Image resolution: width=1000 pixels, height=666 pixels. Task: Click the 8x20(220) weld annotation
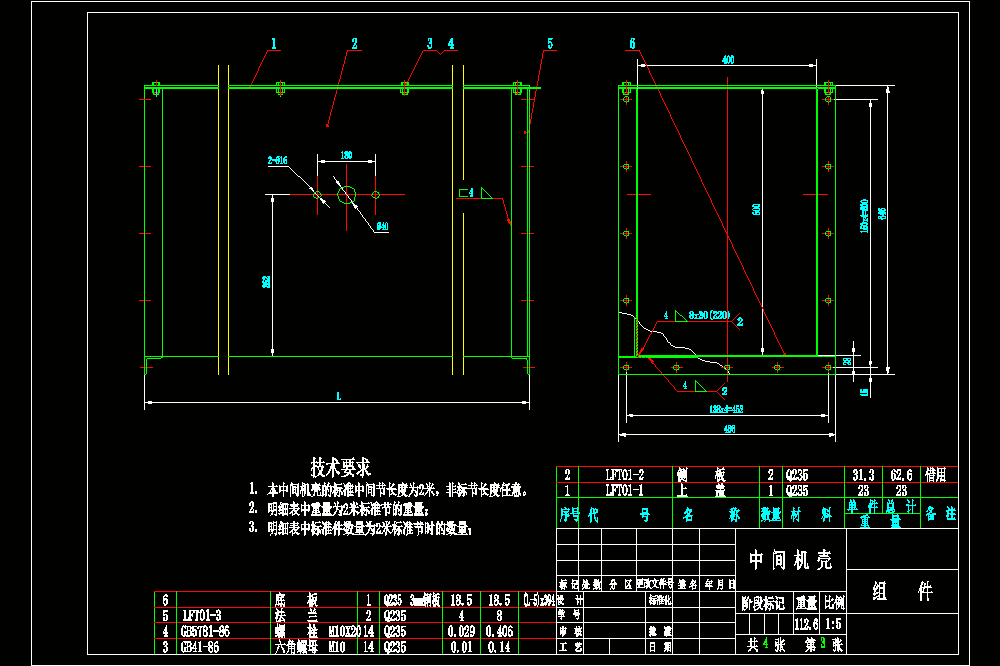tap(709, 315)
